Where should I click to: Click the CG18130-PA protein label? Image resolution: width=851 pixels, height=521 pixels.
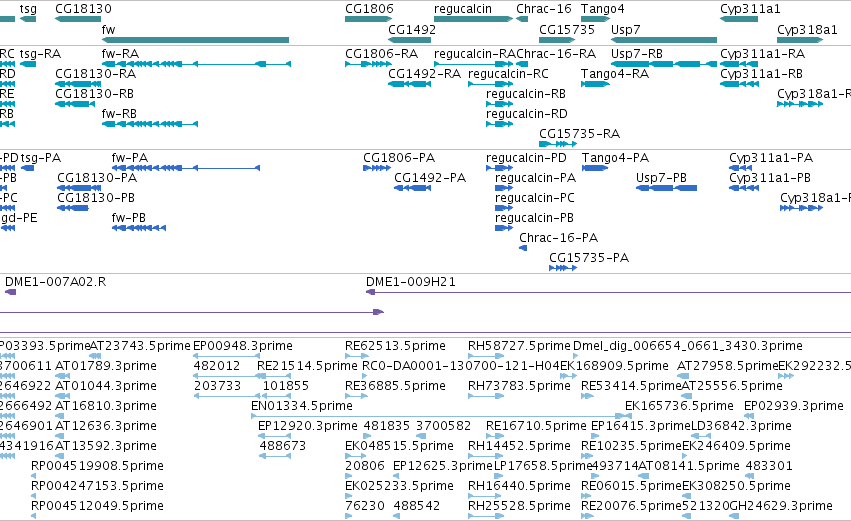(x=97, y=178)
